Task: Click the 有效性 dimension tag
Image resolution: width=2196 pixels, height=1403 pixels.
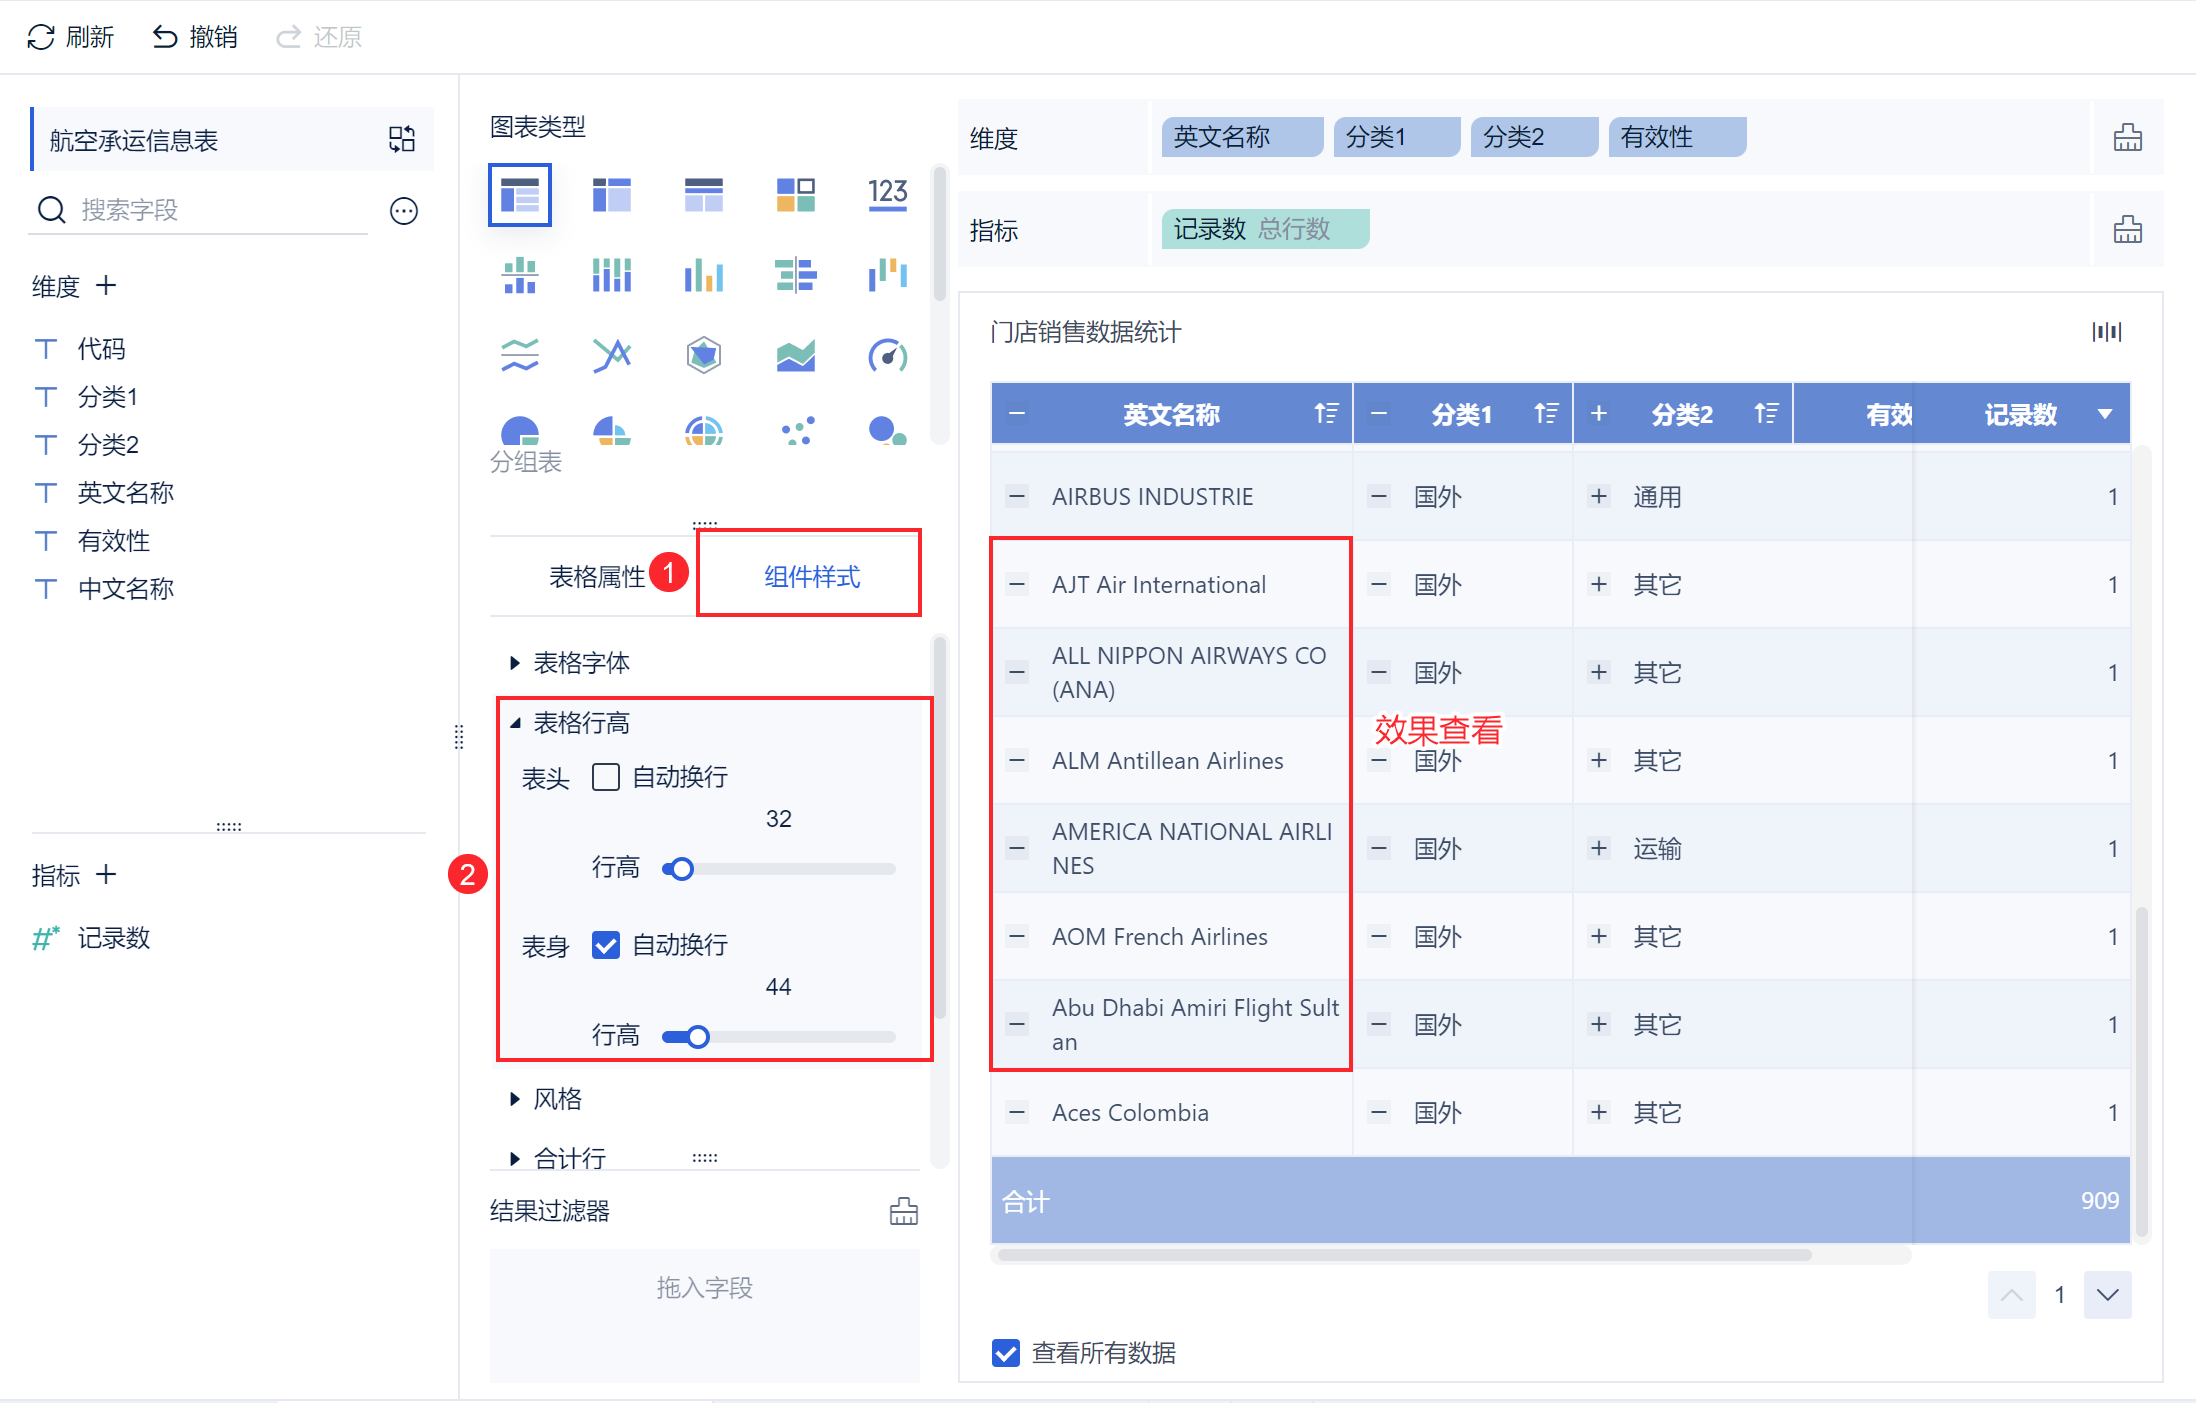Action: point(1677,137)
